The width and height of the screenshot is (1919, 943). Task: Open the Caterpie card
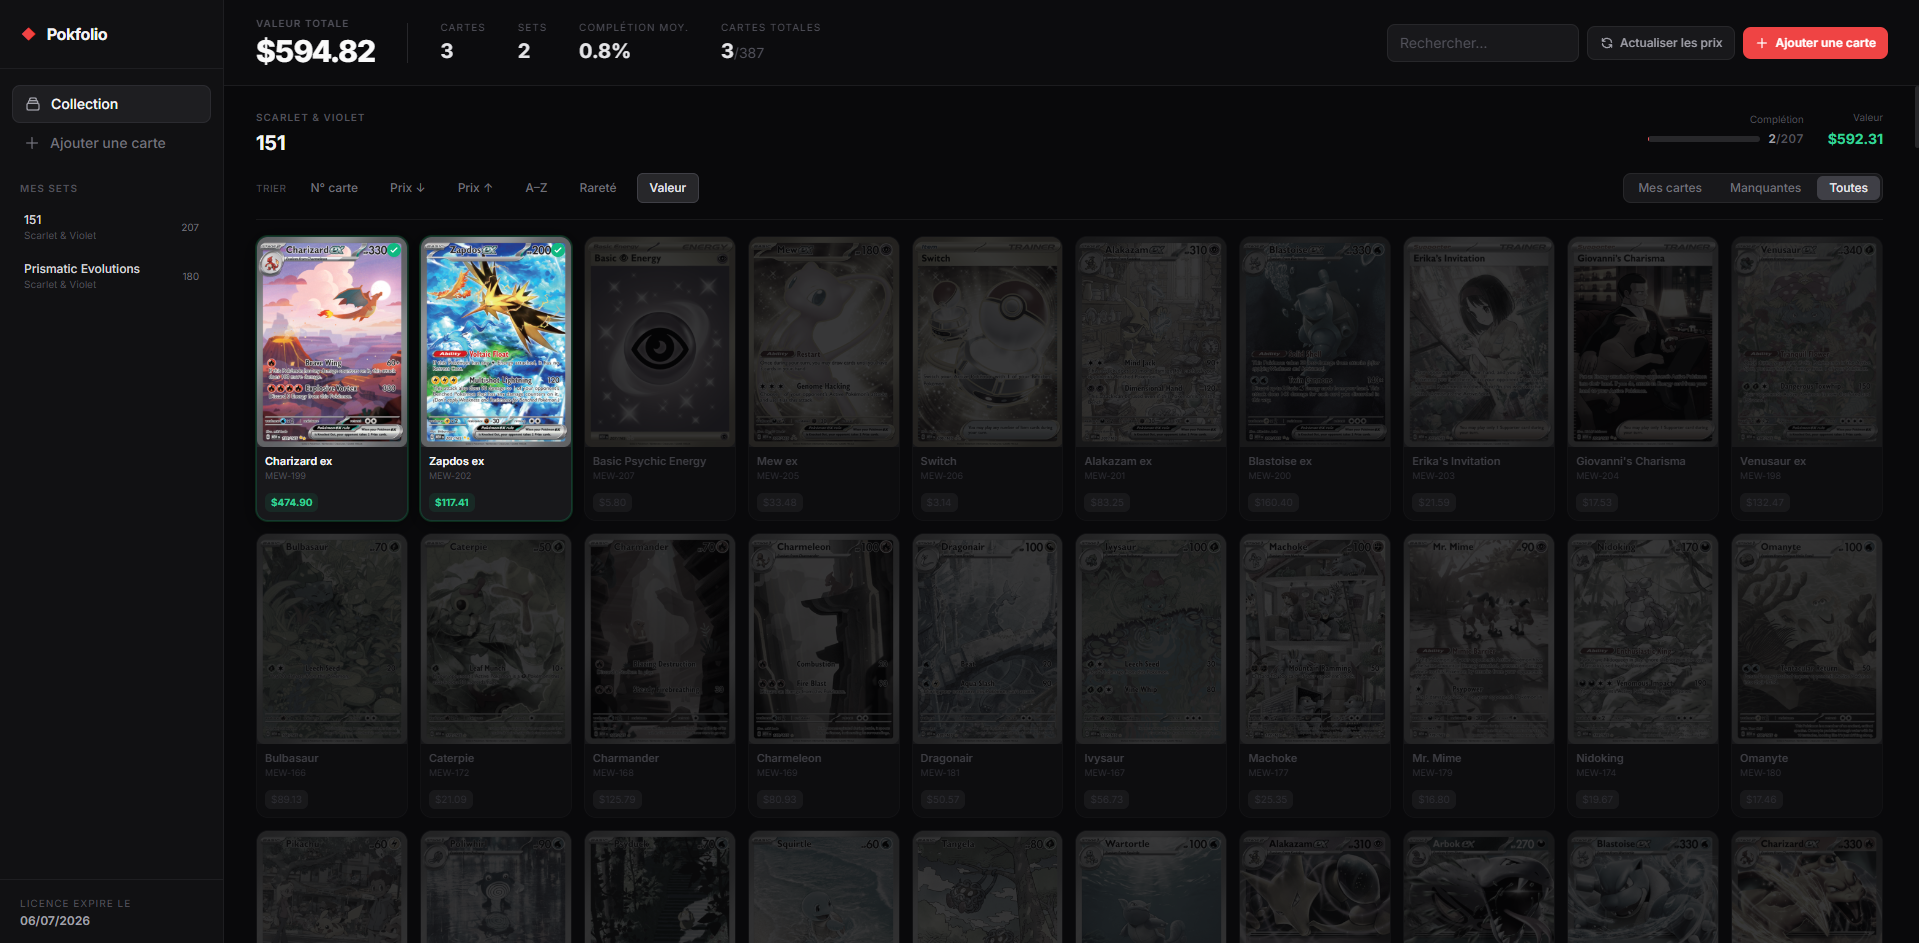click(496, 676)
